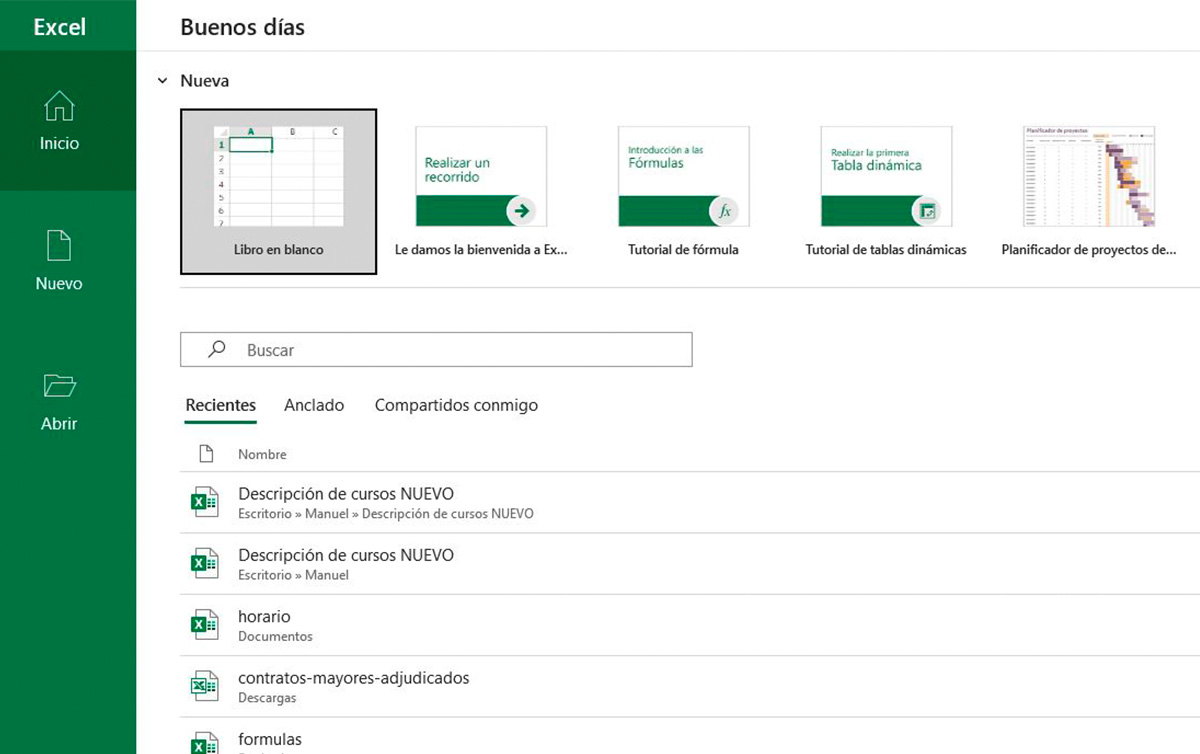
Task: Switch to the Anclado tab
Action: pyautogui.click(x=314, y=405)
